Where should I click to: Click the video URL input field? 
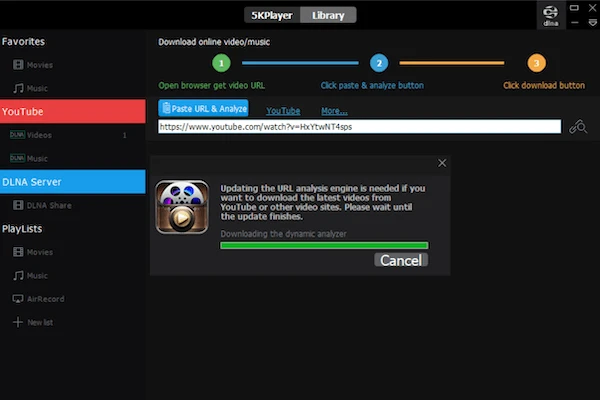click(x=359, y=127)
